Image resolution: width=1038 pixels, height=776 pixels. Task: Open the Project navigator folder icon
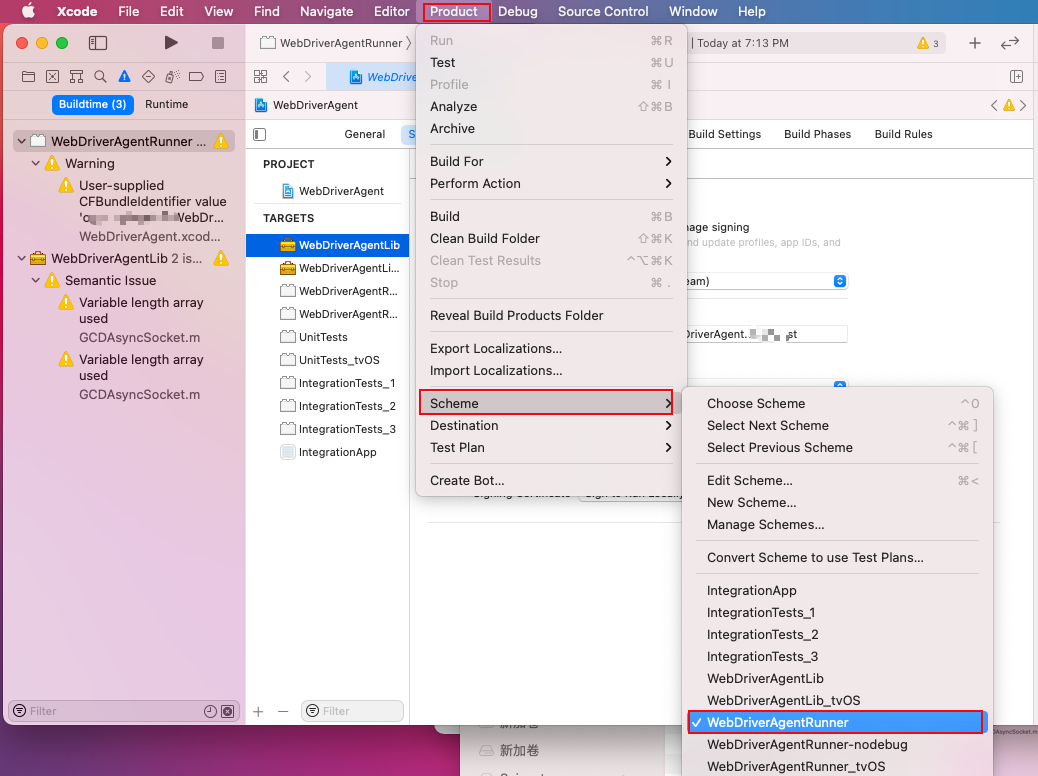[28, 77]
